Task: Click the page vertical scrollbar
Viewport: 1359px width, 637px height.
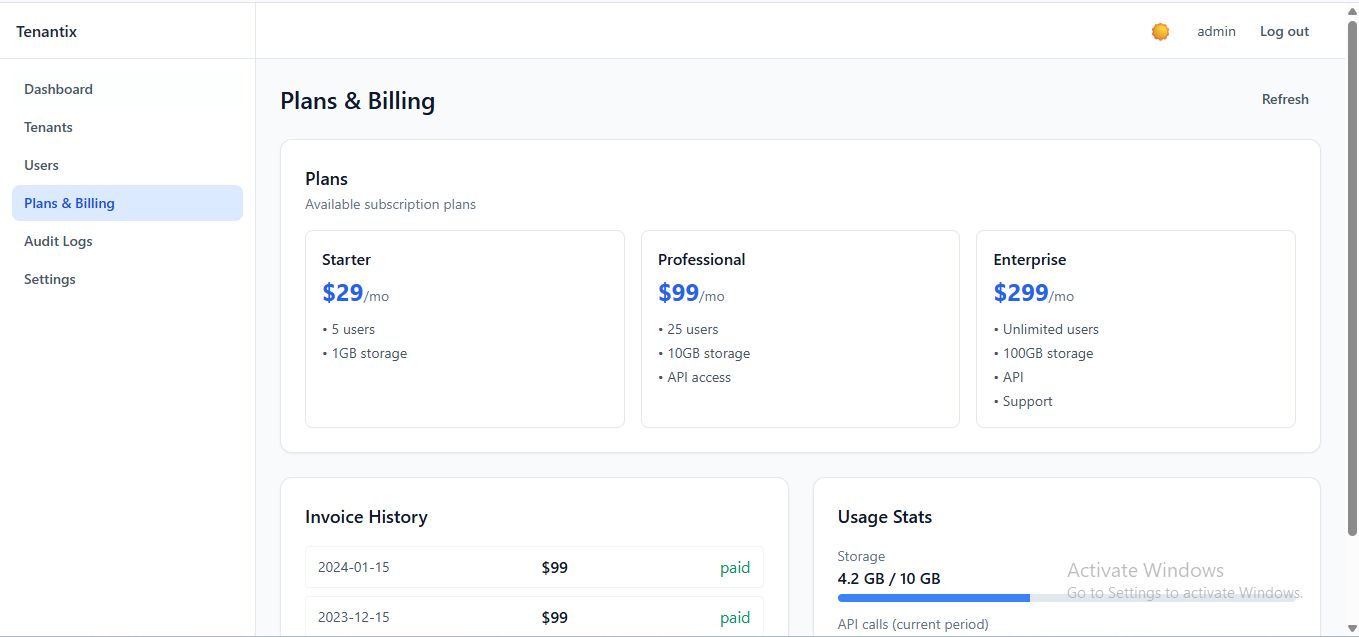Action: (x=1352, y=300)
